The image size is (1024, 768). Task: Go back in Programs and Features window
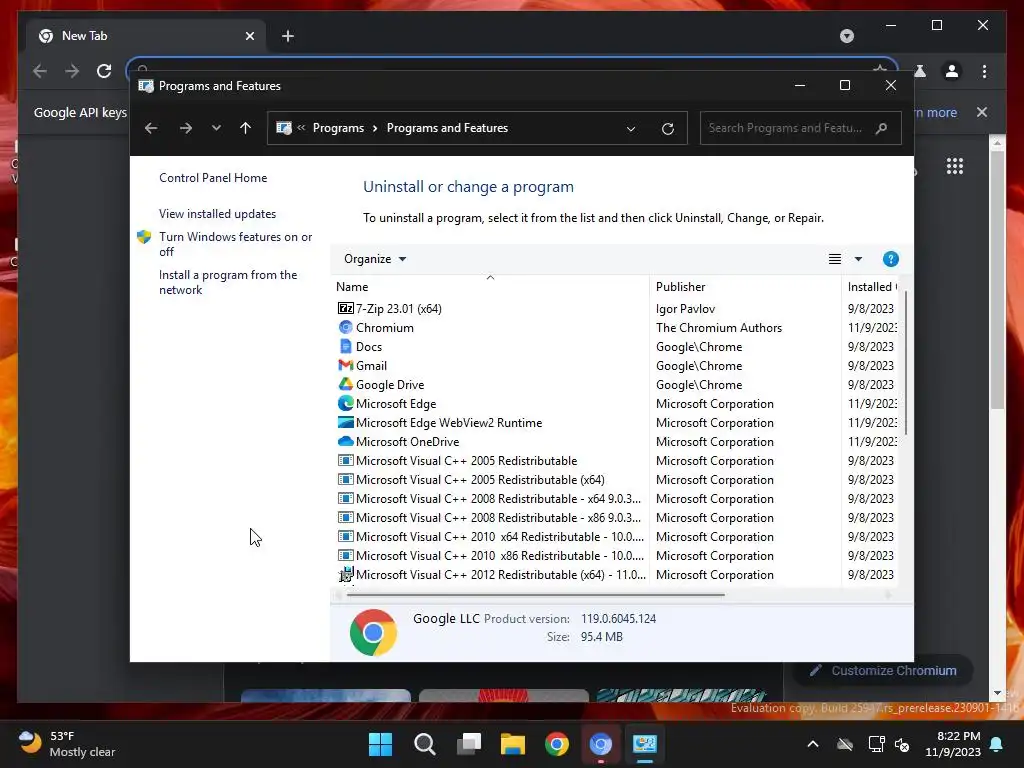click(151, 128)
